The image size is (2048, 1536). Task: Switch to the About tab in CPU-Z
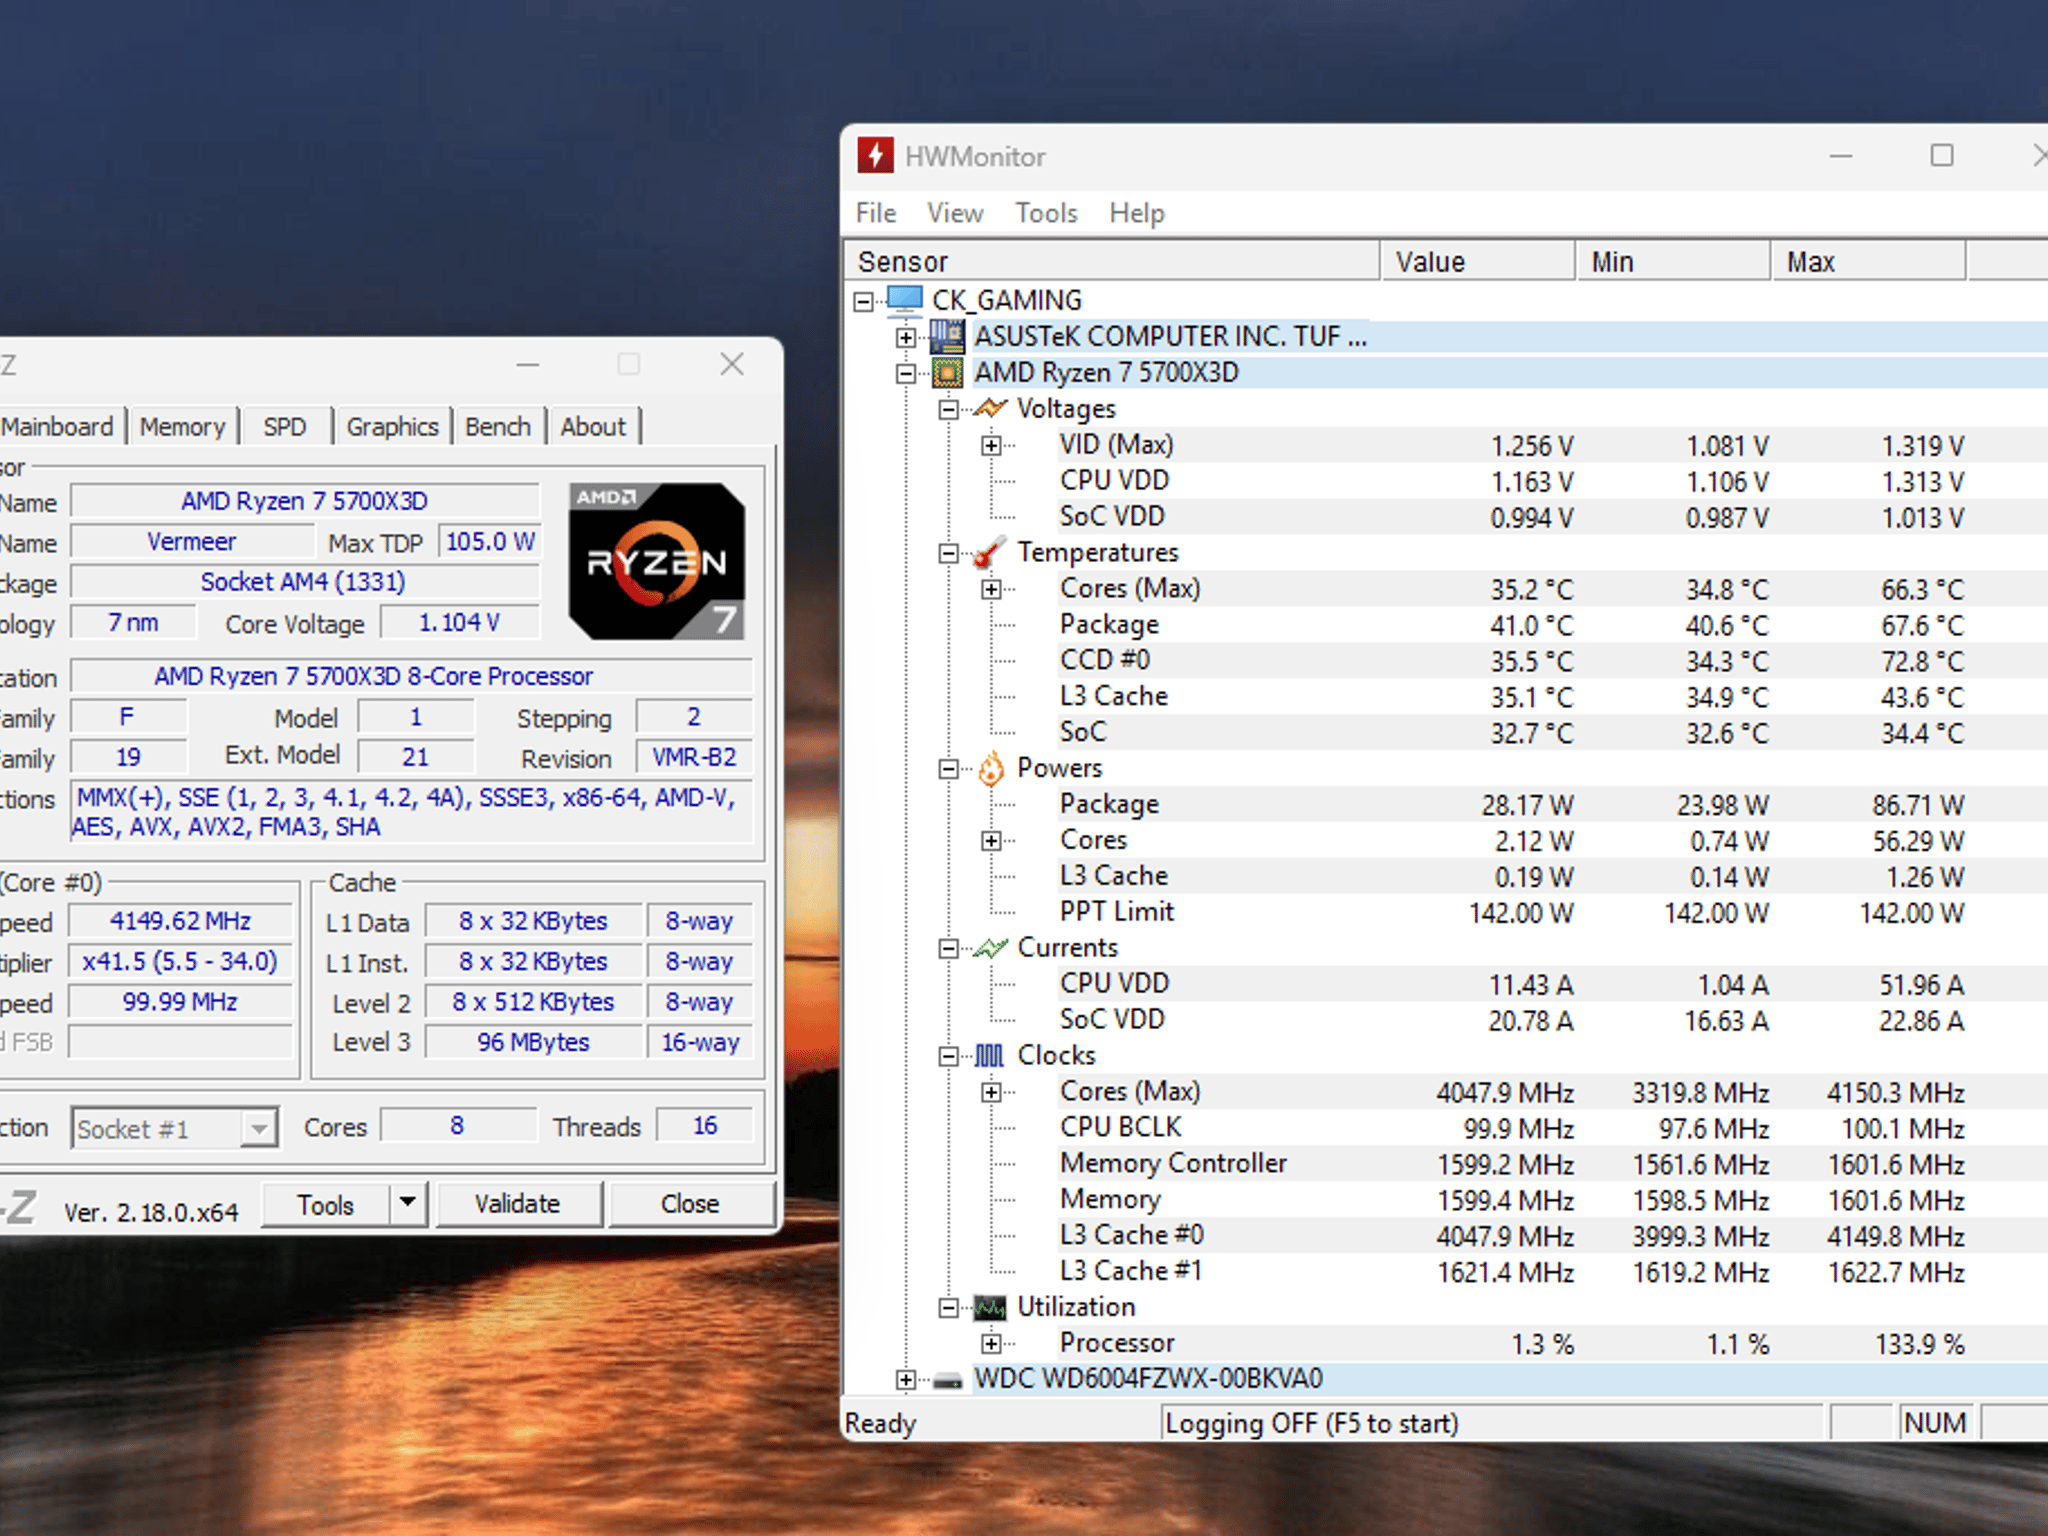click(x=593, y=427)
